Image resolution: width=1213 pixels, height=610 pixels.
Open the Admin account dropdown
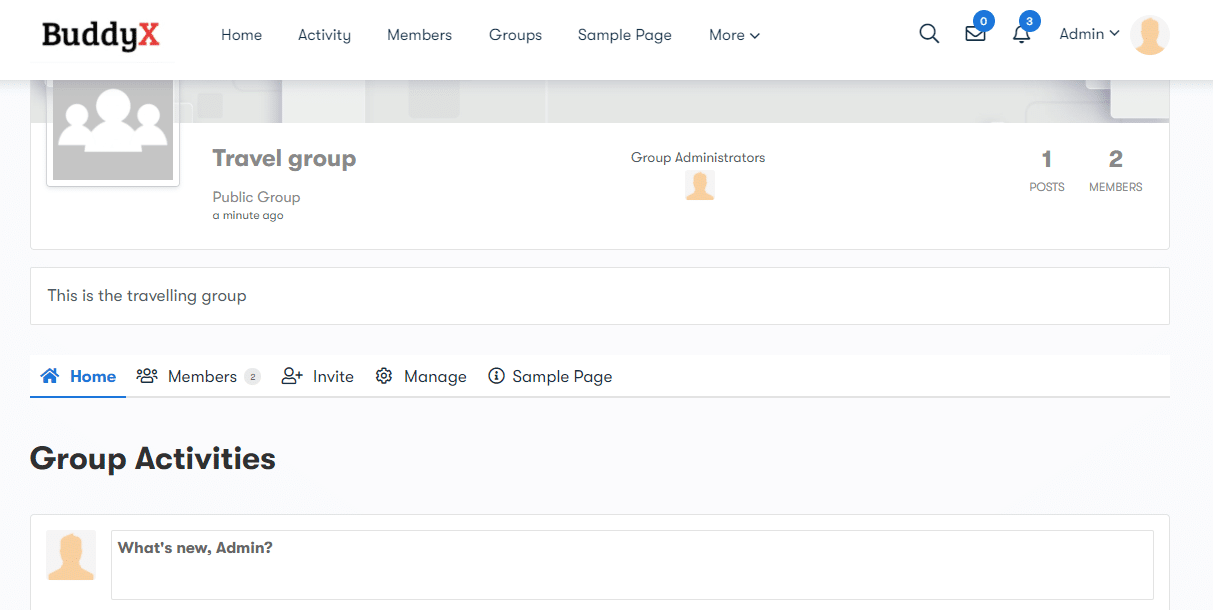[x=1088, y=33]
